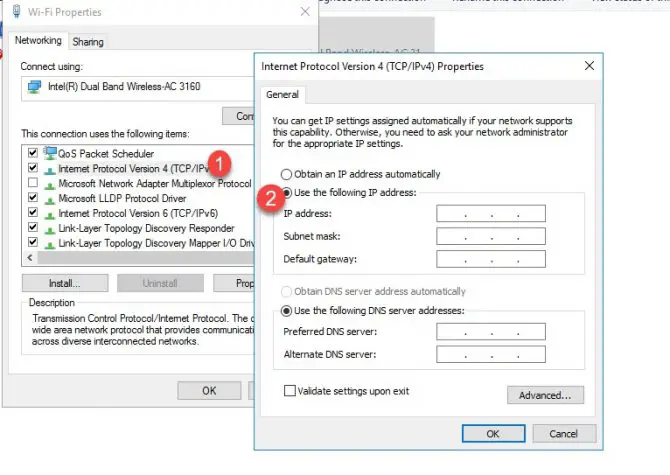Select Microsoft Network Adapter Multiplexor Protocol text

pyautogui.click(x=155, y=184)
